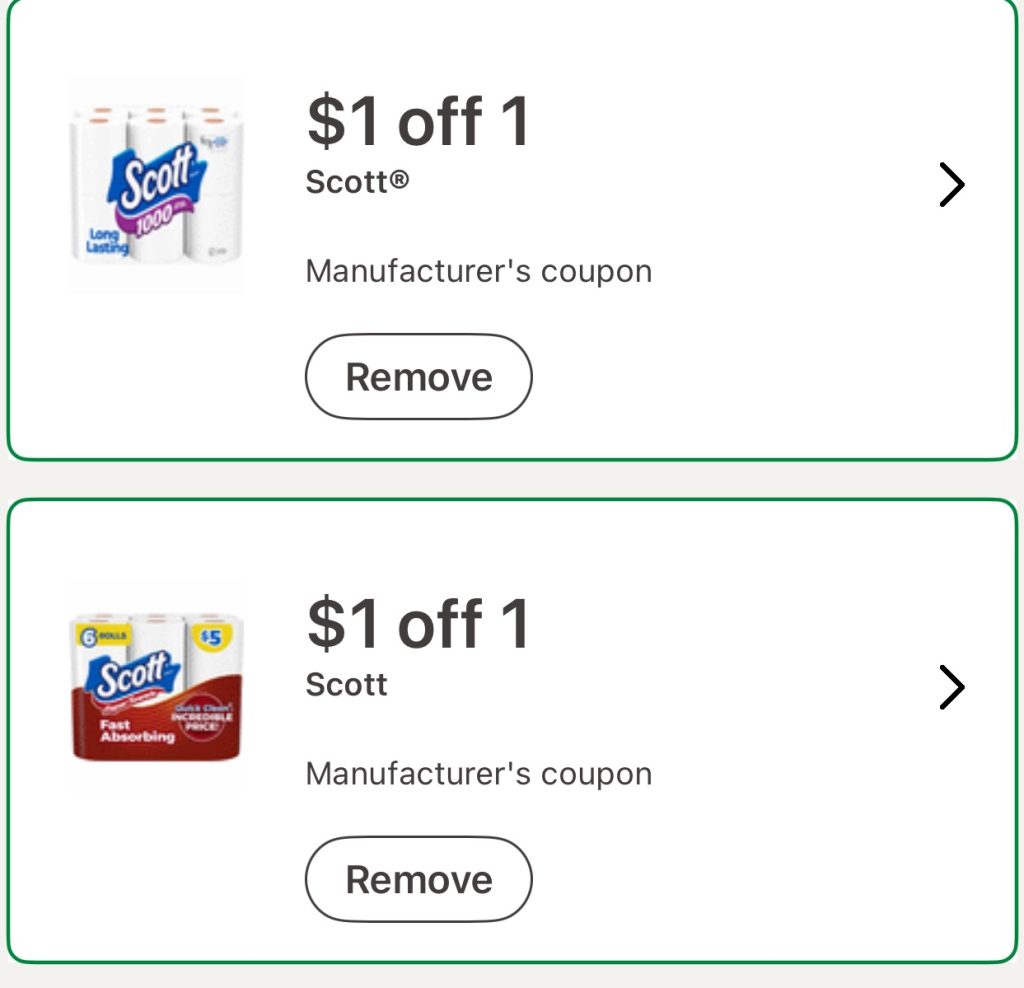Select the Scott brand label on the towels coupon
This screenshot has width=1024, height=988.
coord(346,685)
